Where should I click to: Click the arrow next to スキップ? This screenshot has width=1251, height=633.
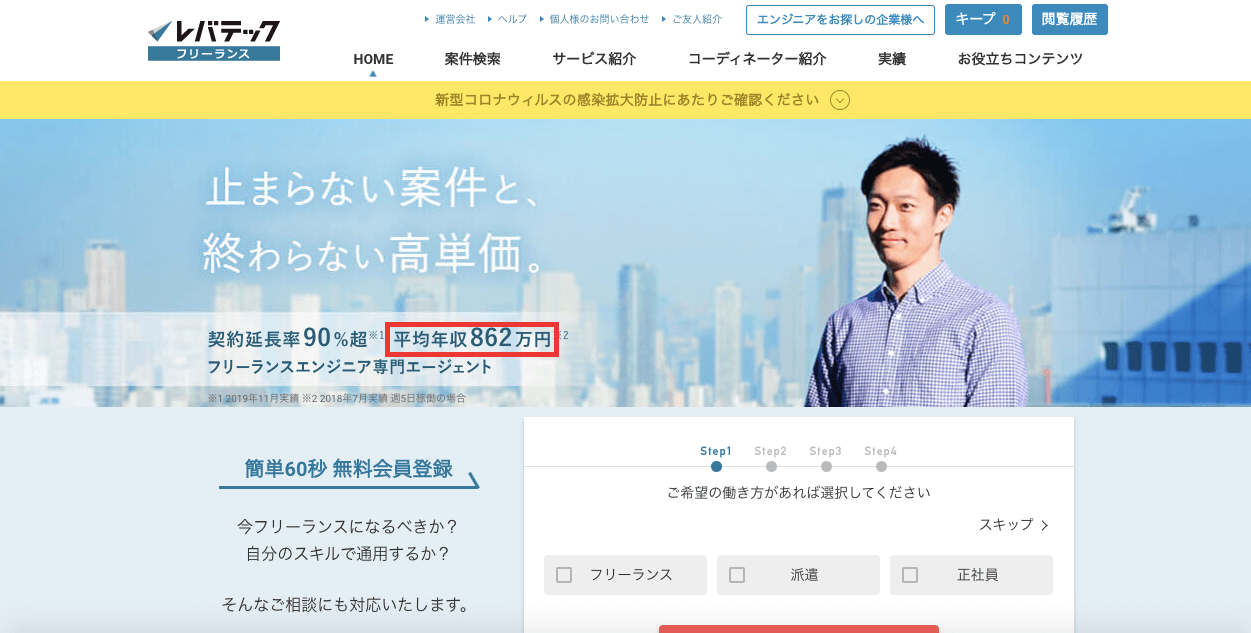pyautogui.click(x=1045, y=525)
